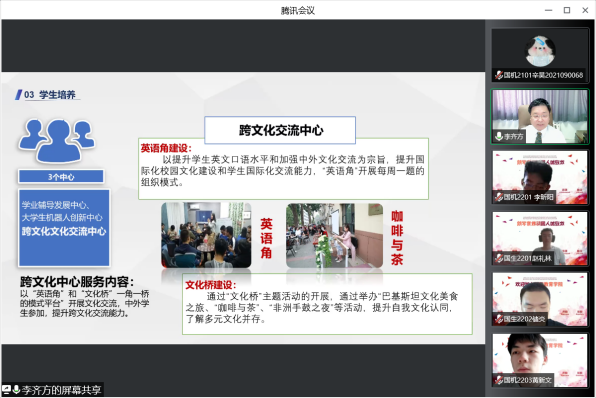The width and height of the screenshot is (596, 398).
Task: Select the 国机2201 李昕阳 video tile
Action: point(540,177)
